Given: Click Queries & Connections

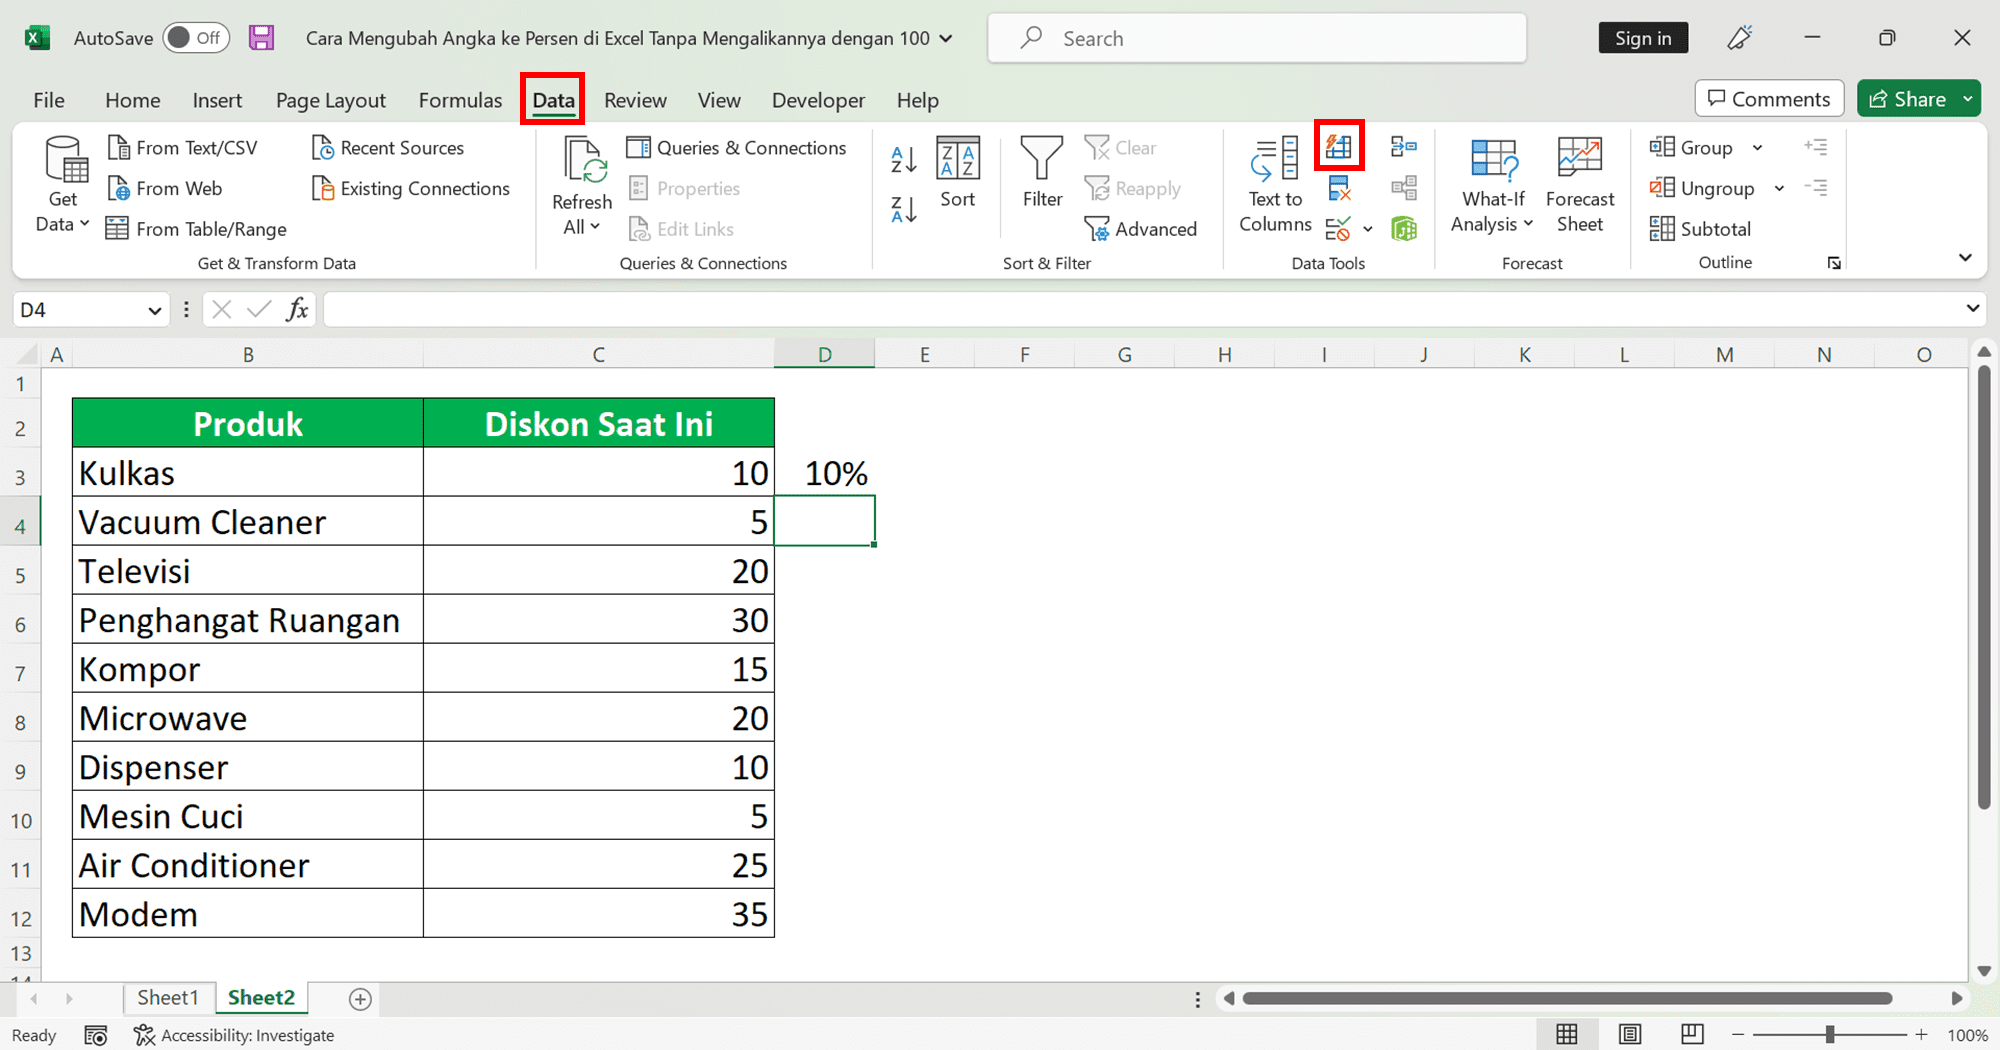Looking at the screenshot, I should tap(736, 148).
